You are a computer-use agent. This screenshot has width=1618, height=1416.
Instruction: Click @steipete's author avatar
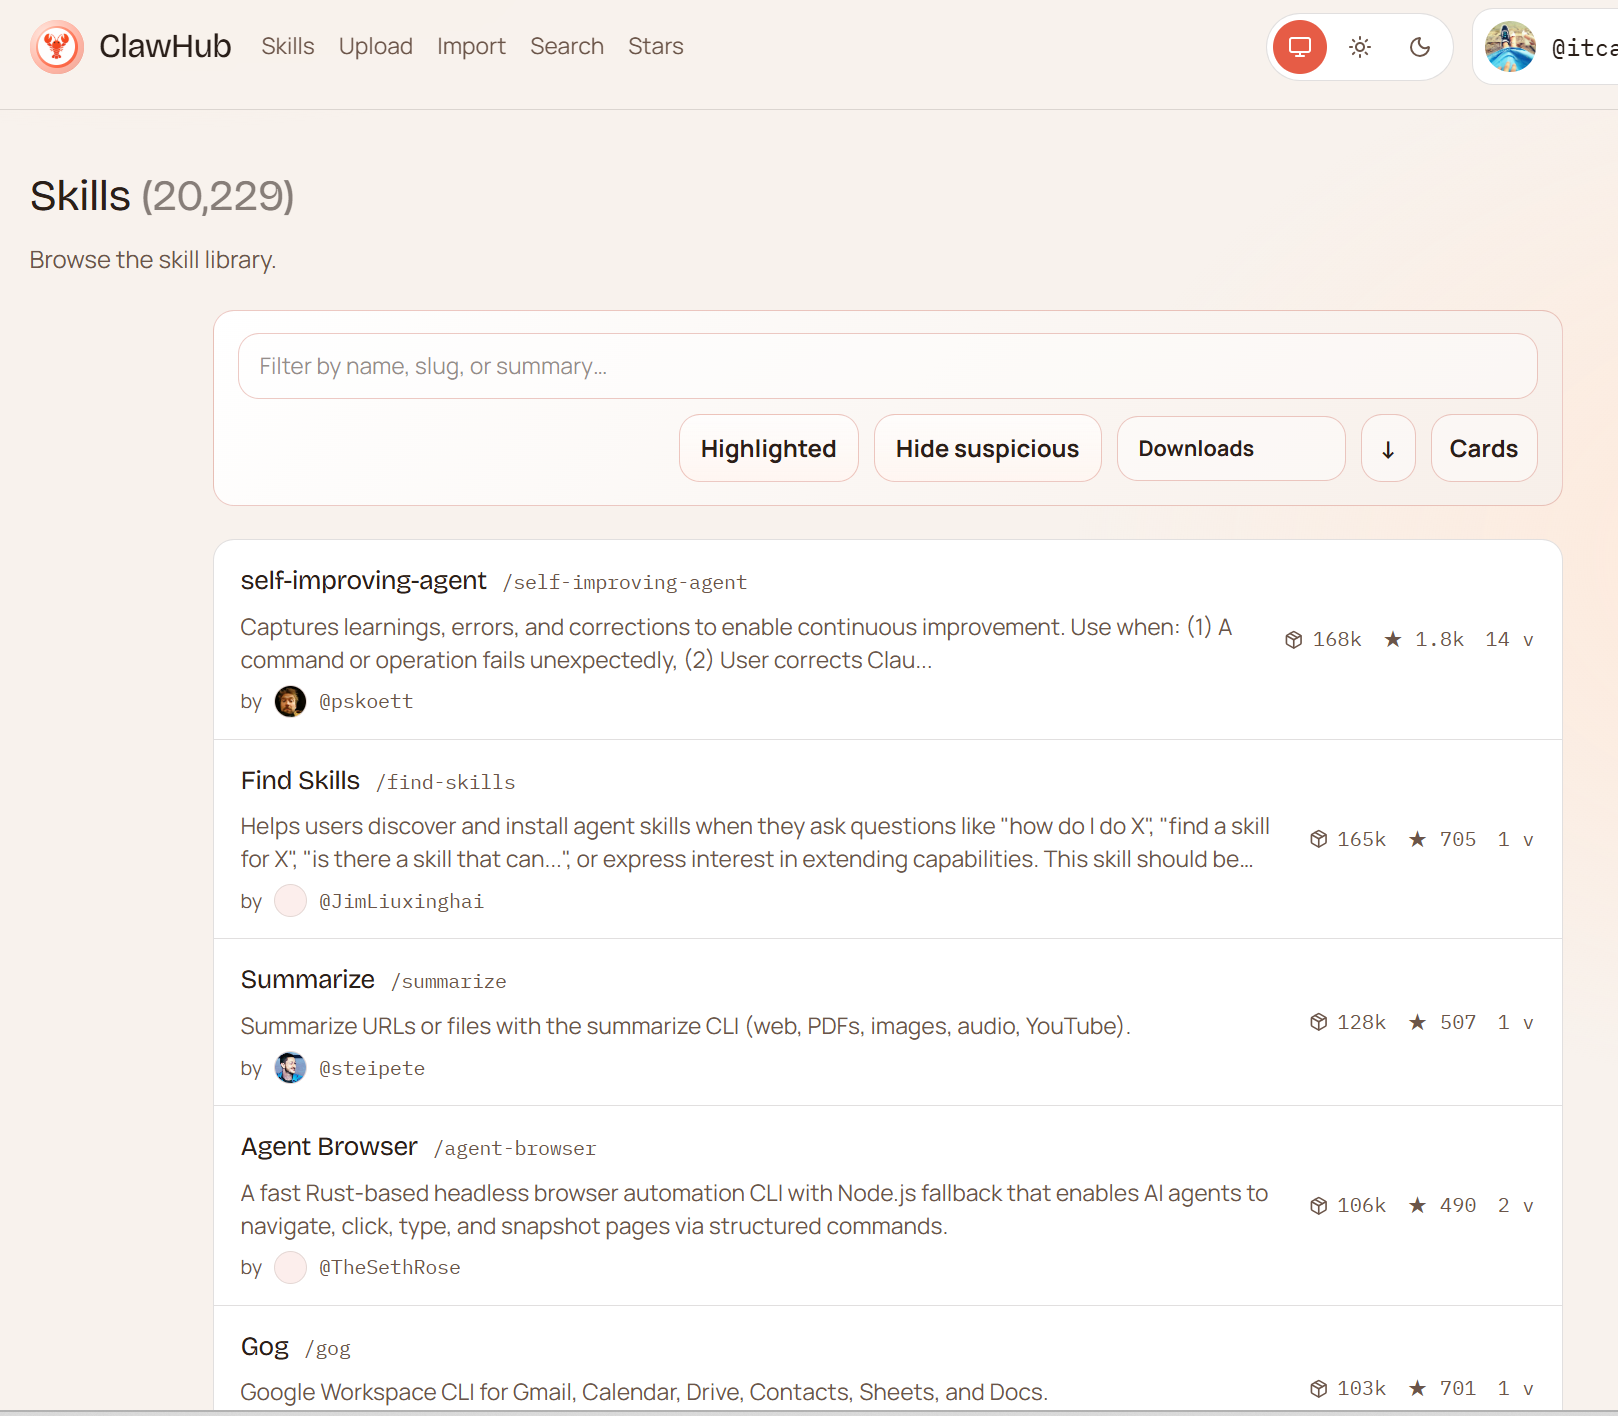click(290, 1068)
